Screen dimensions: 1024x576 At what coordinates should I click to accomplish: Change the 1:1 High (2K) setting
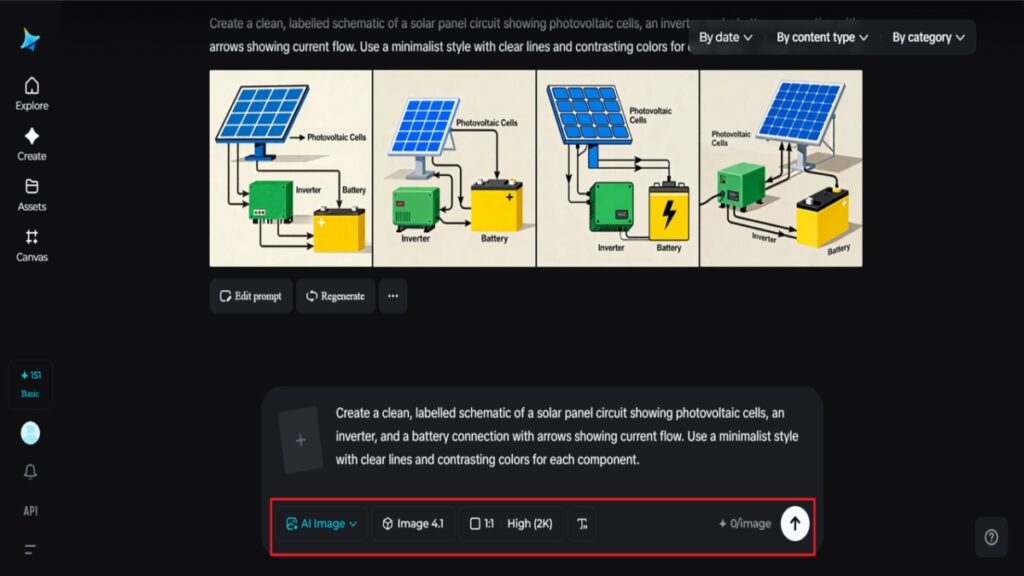click(x=511, y=524)
